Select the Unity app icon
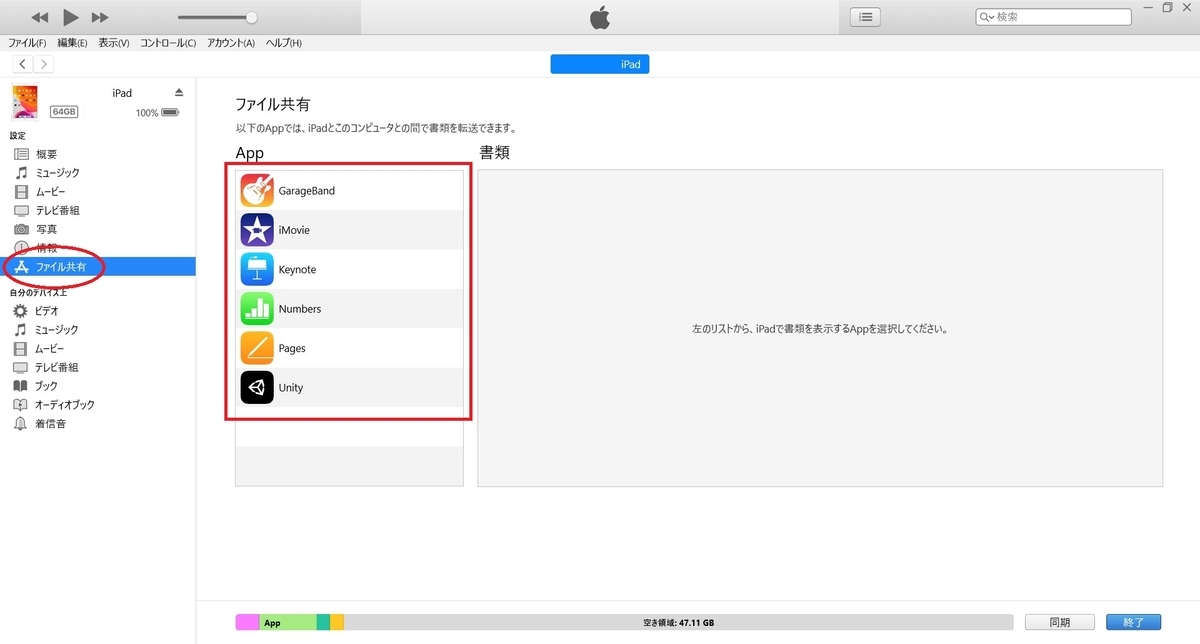Image resolution: width=1200 pixels, height=644 pixels. click(x=257, y=387)
